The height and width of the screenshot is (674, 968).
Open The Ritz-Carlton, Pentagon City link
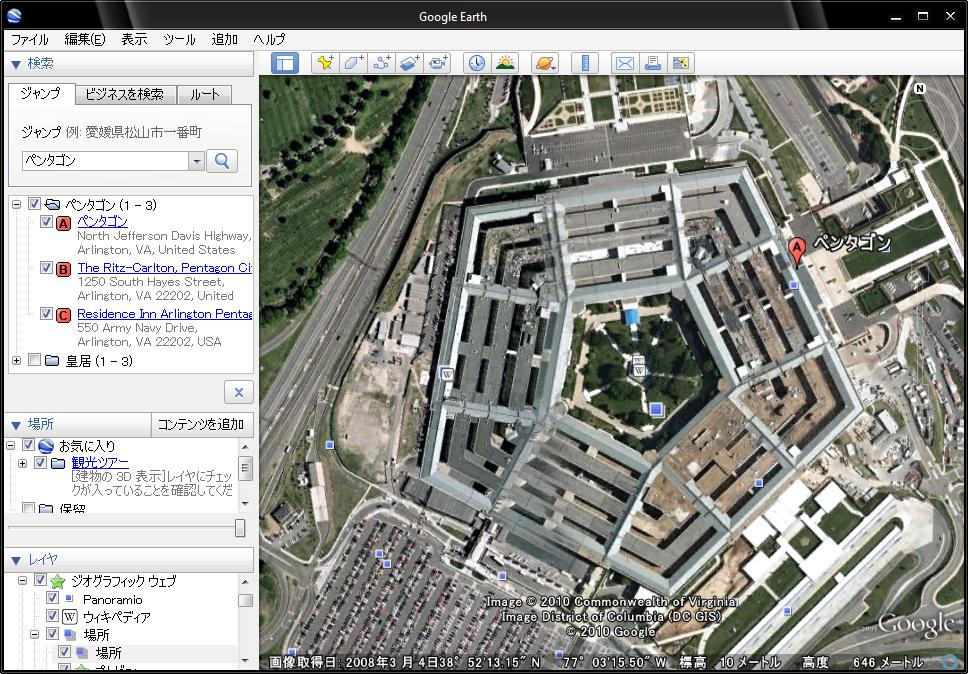(x=164, y=268)
